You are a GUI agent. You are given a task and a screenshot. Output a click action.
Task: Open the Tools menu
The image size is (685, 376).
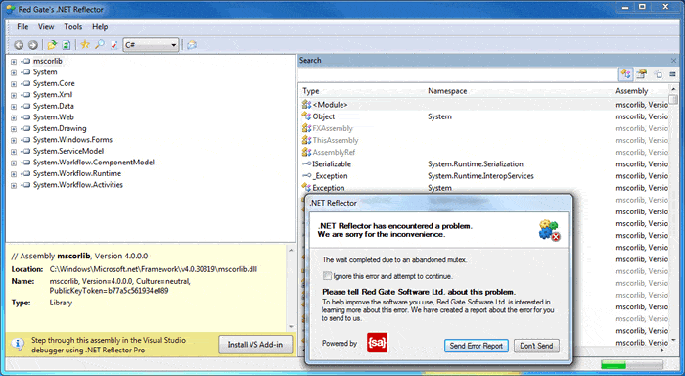coord(73,27)
